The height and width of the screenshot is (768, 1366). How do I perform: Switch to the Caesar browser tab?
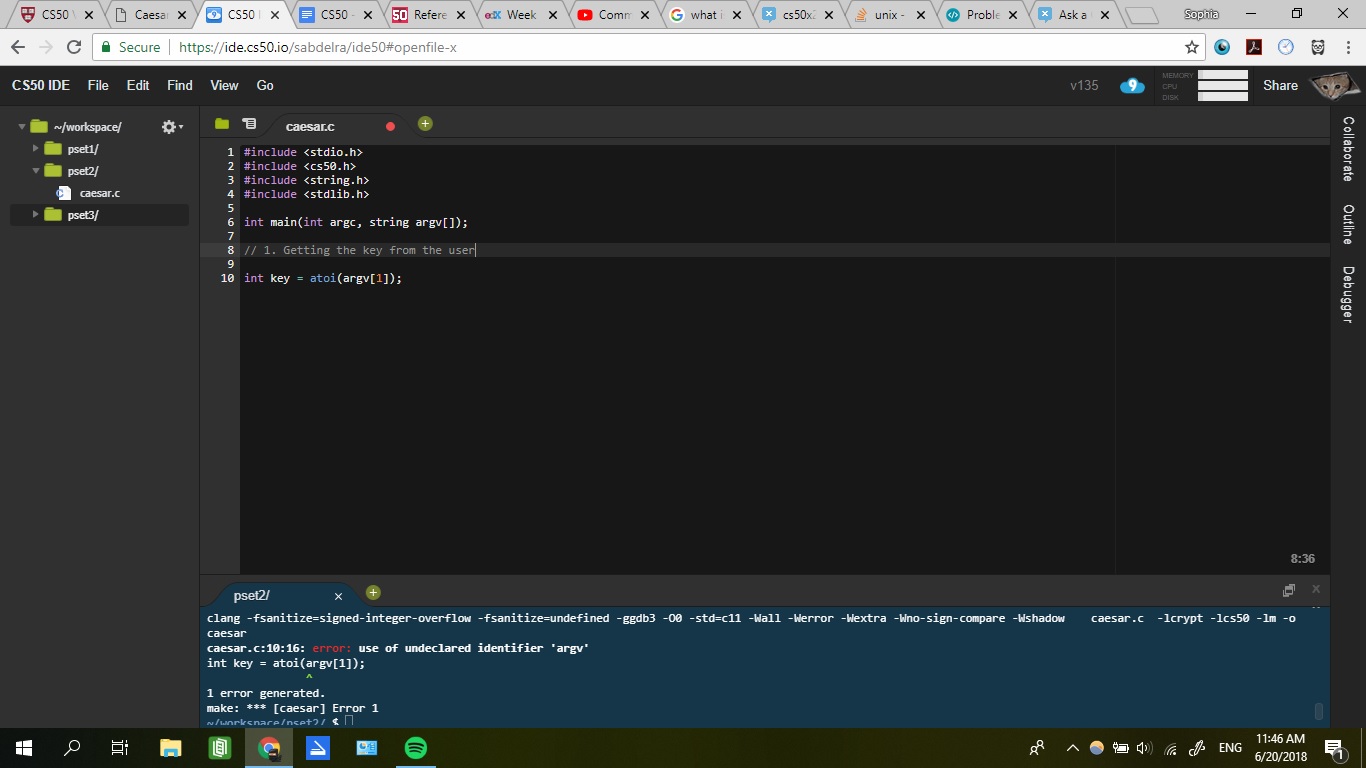point(148,15)
